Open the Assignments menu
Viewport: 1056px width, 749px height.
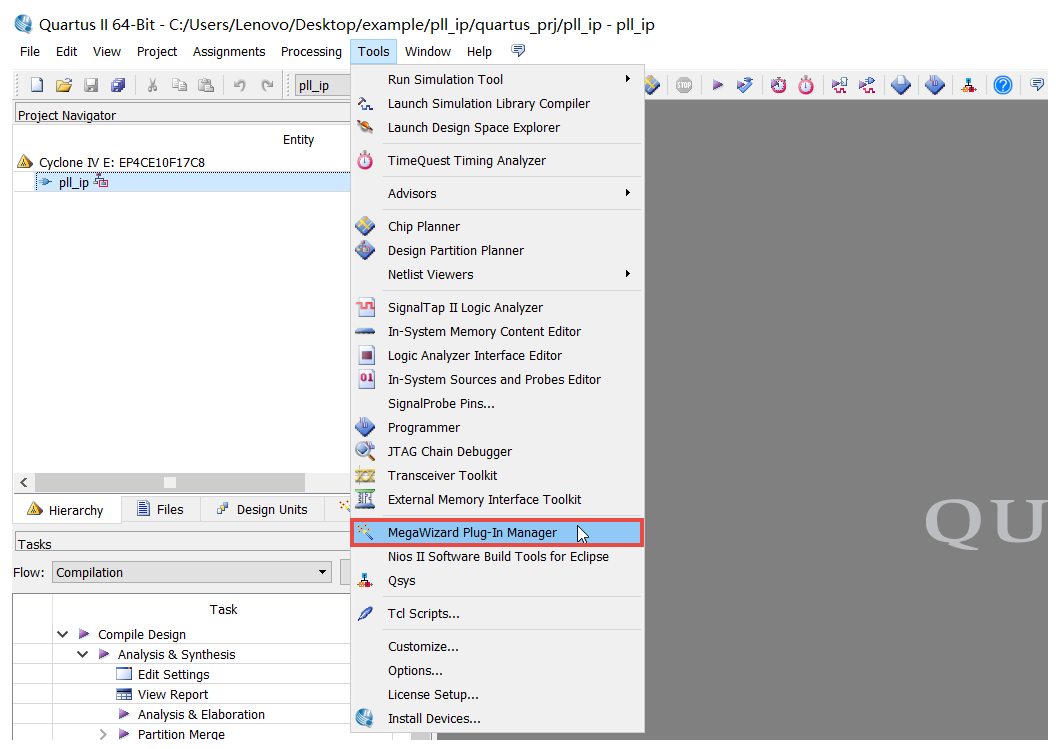(x=229, y=52)
